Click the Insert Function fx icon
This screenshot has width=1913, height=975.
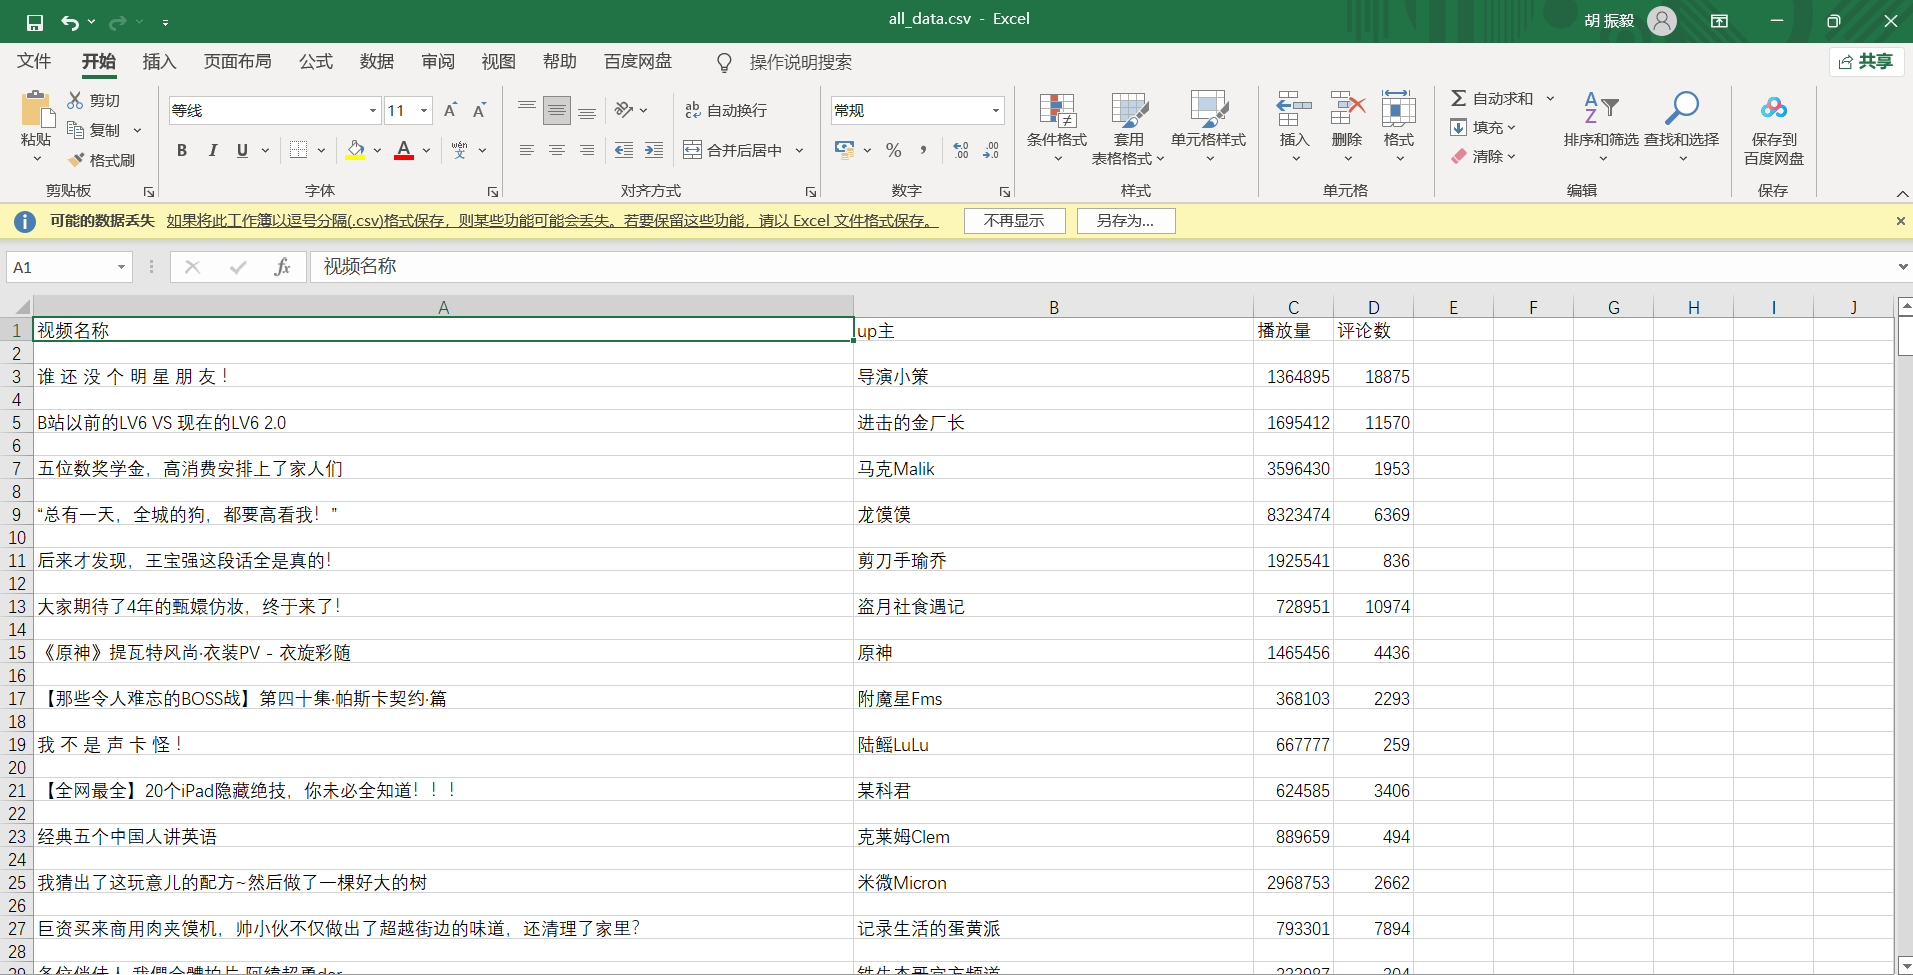pyautogui.click(x=282, y=267)
